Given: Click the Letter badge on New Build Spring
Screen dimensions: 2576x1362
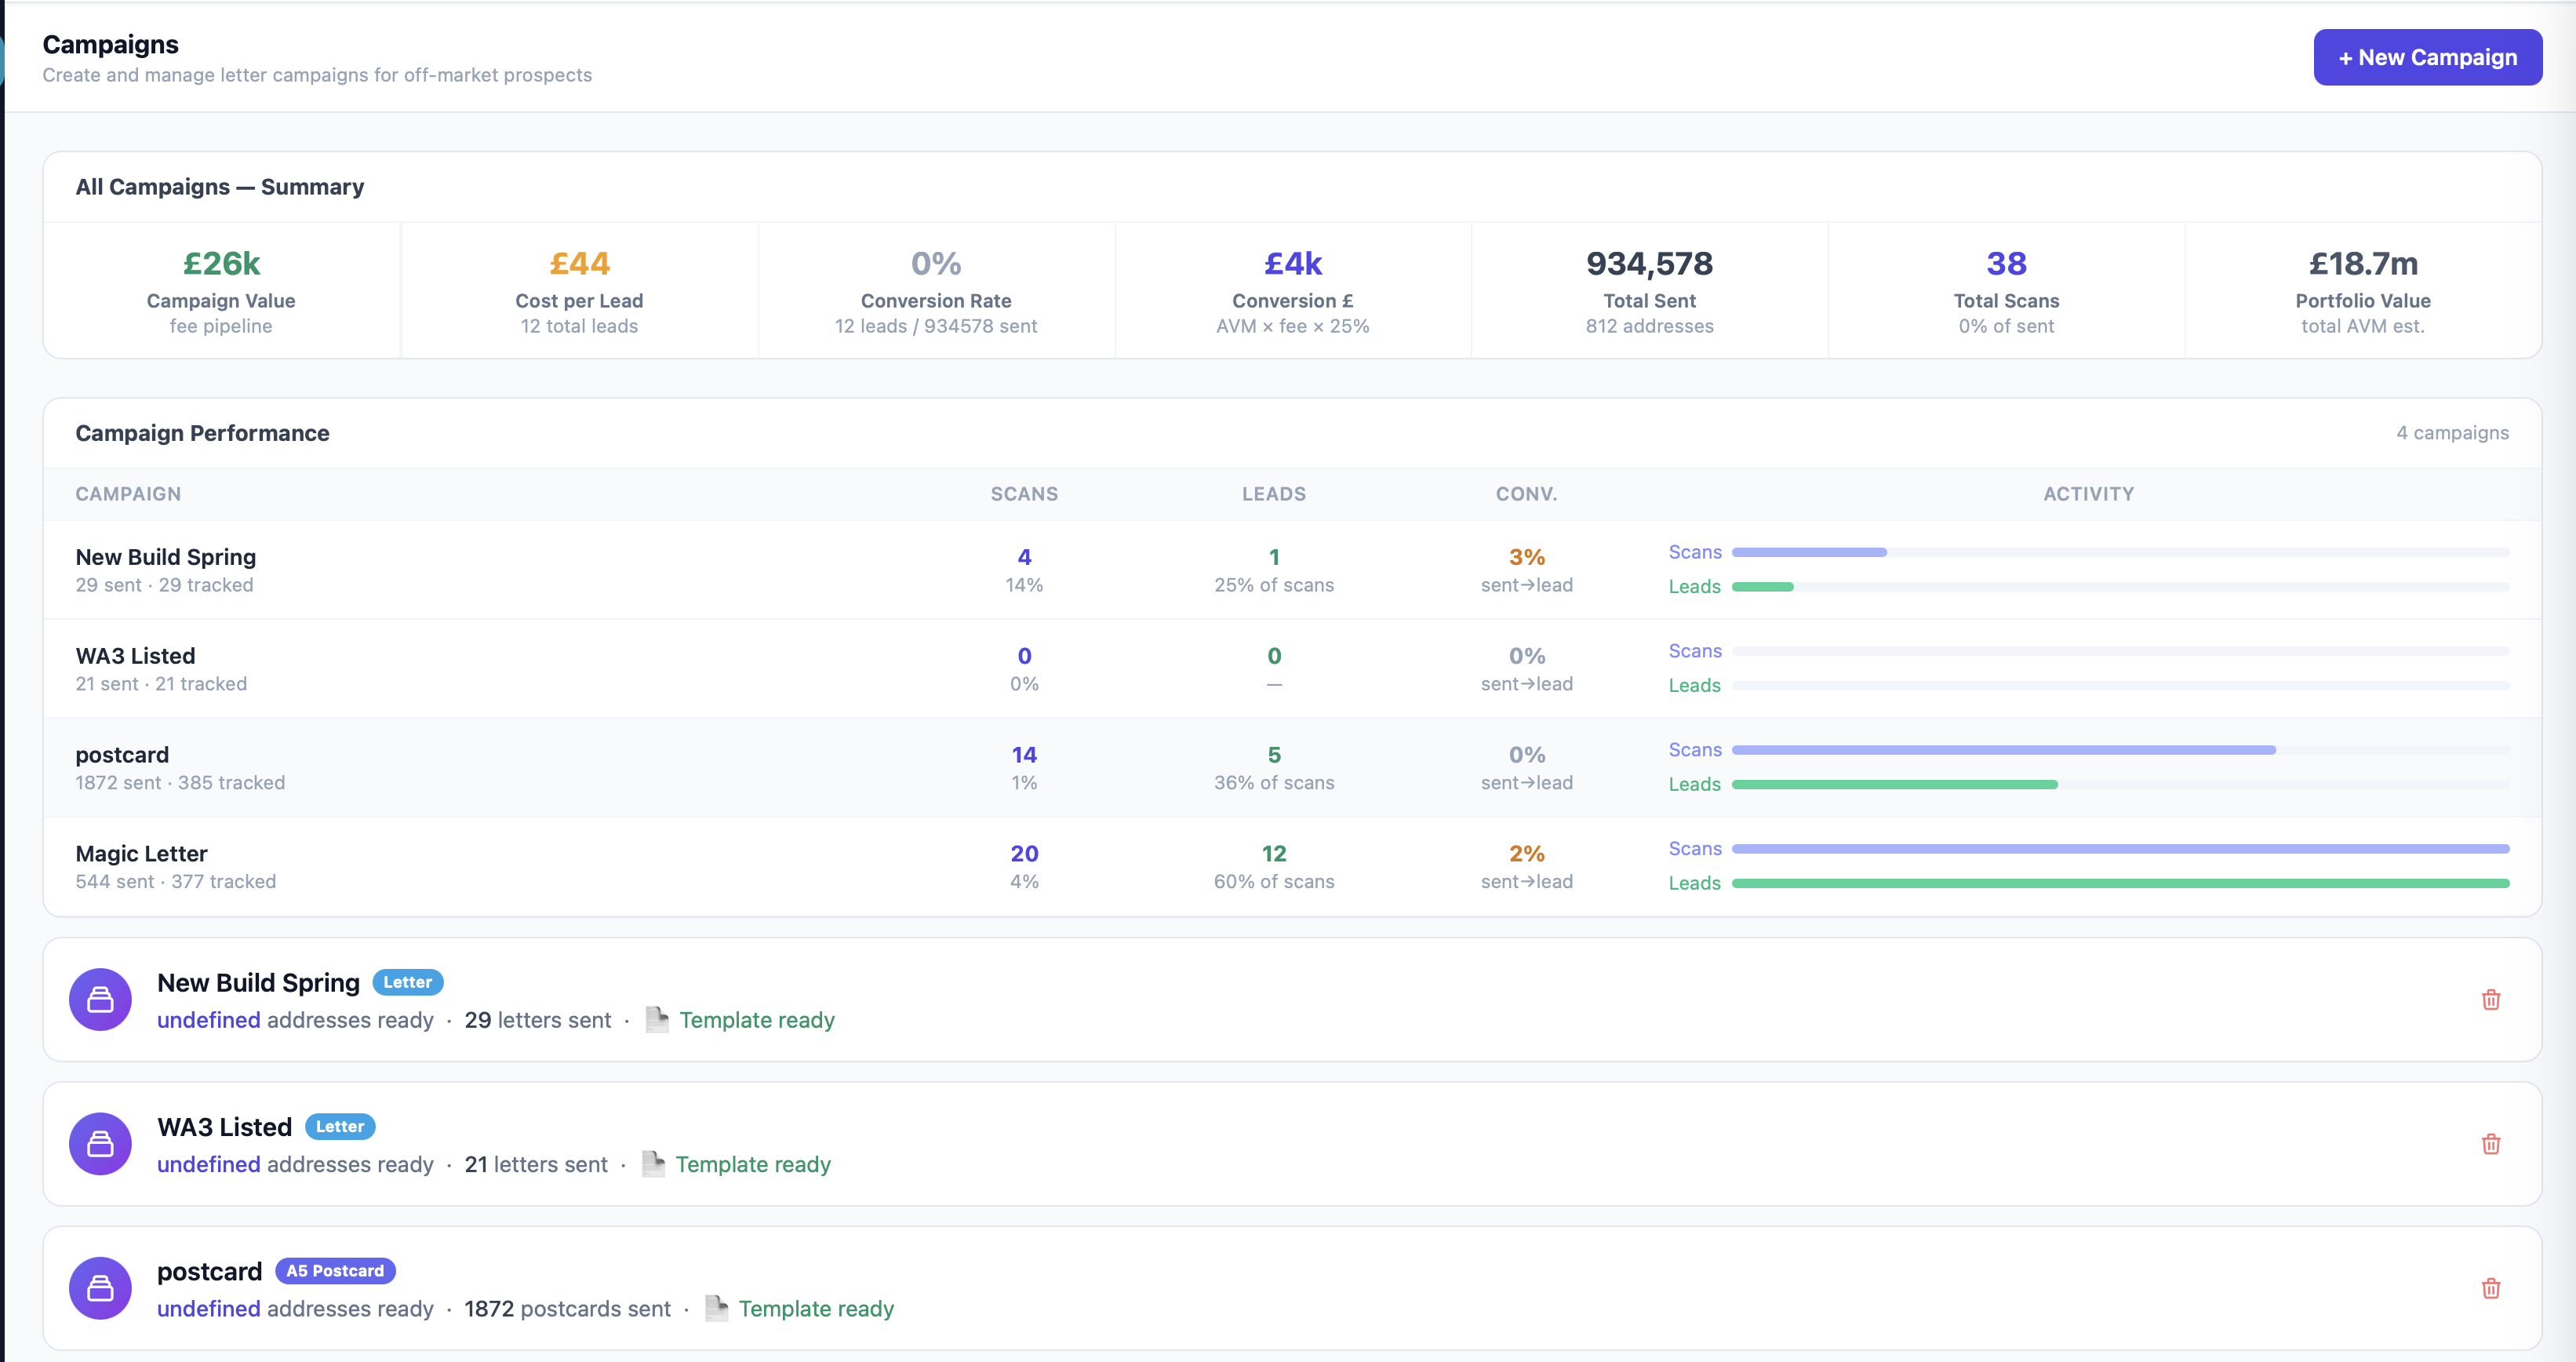Looking at the screenshot, I should point(408,982).
